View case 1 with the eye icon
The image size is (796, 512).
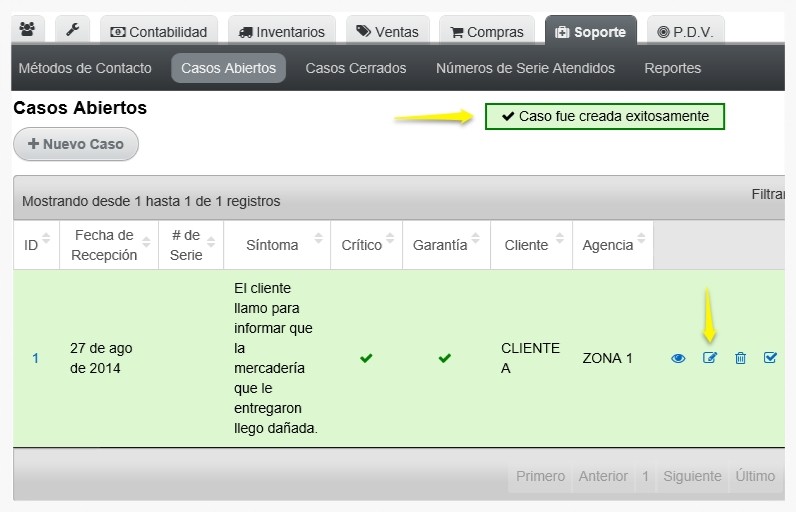(678, 358)
